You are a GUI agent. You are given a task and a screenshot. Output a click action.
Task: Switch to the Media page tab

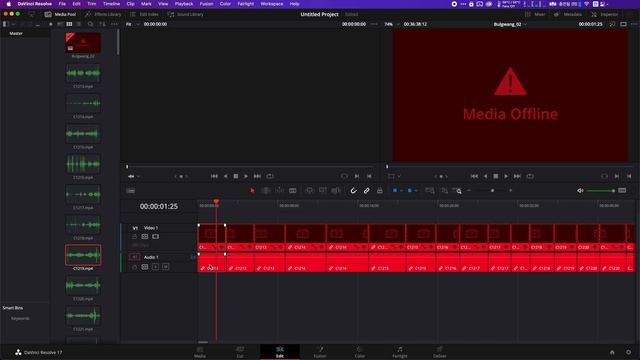[x=200, y=352]
